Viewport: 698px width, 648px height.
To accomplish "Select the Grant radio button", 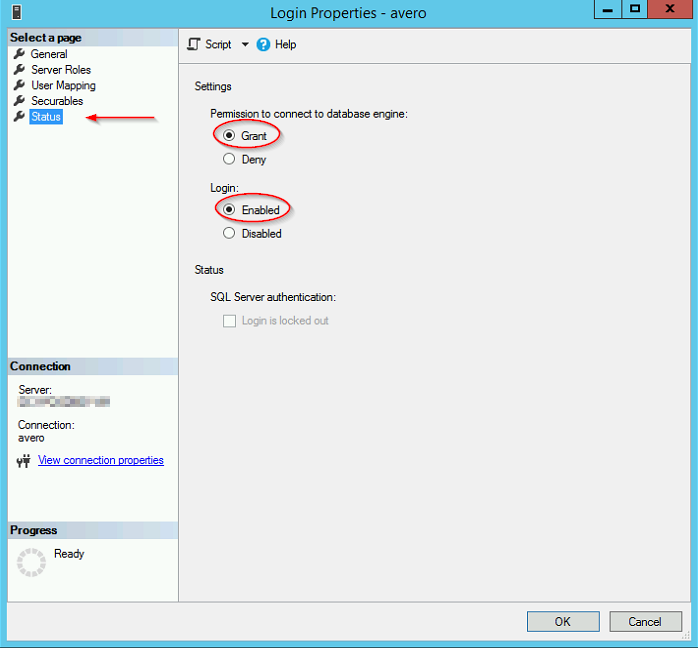I will tap(229, 135).
